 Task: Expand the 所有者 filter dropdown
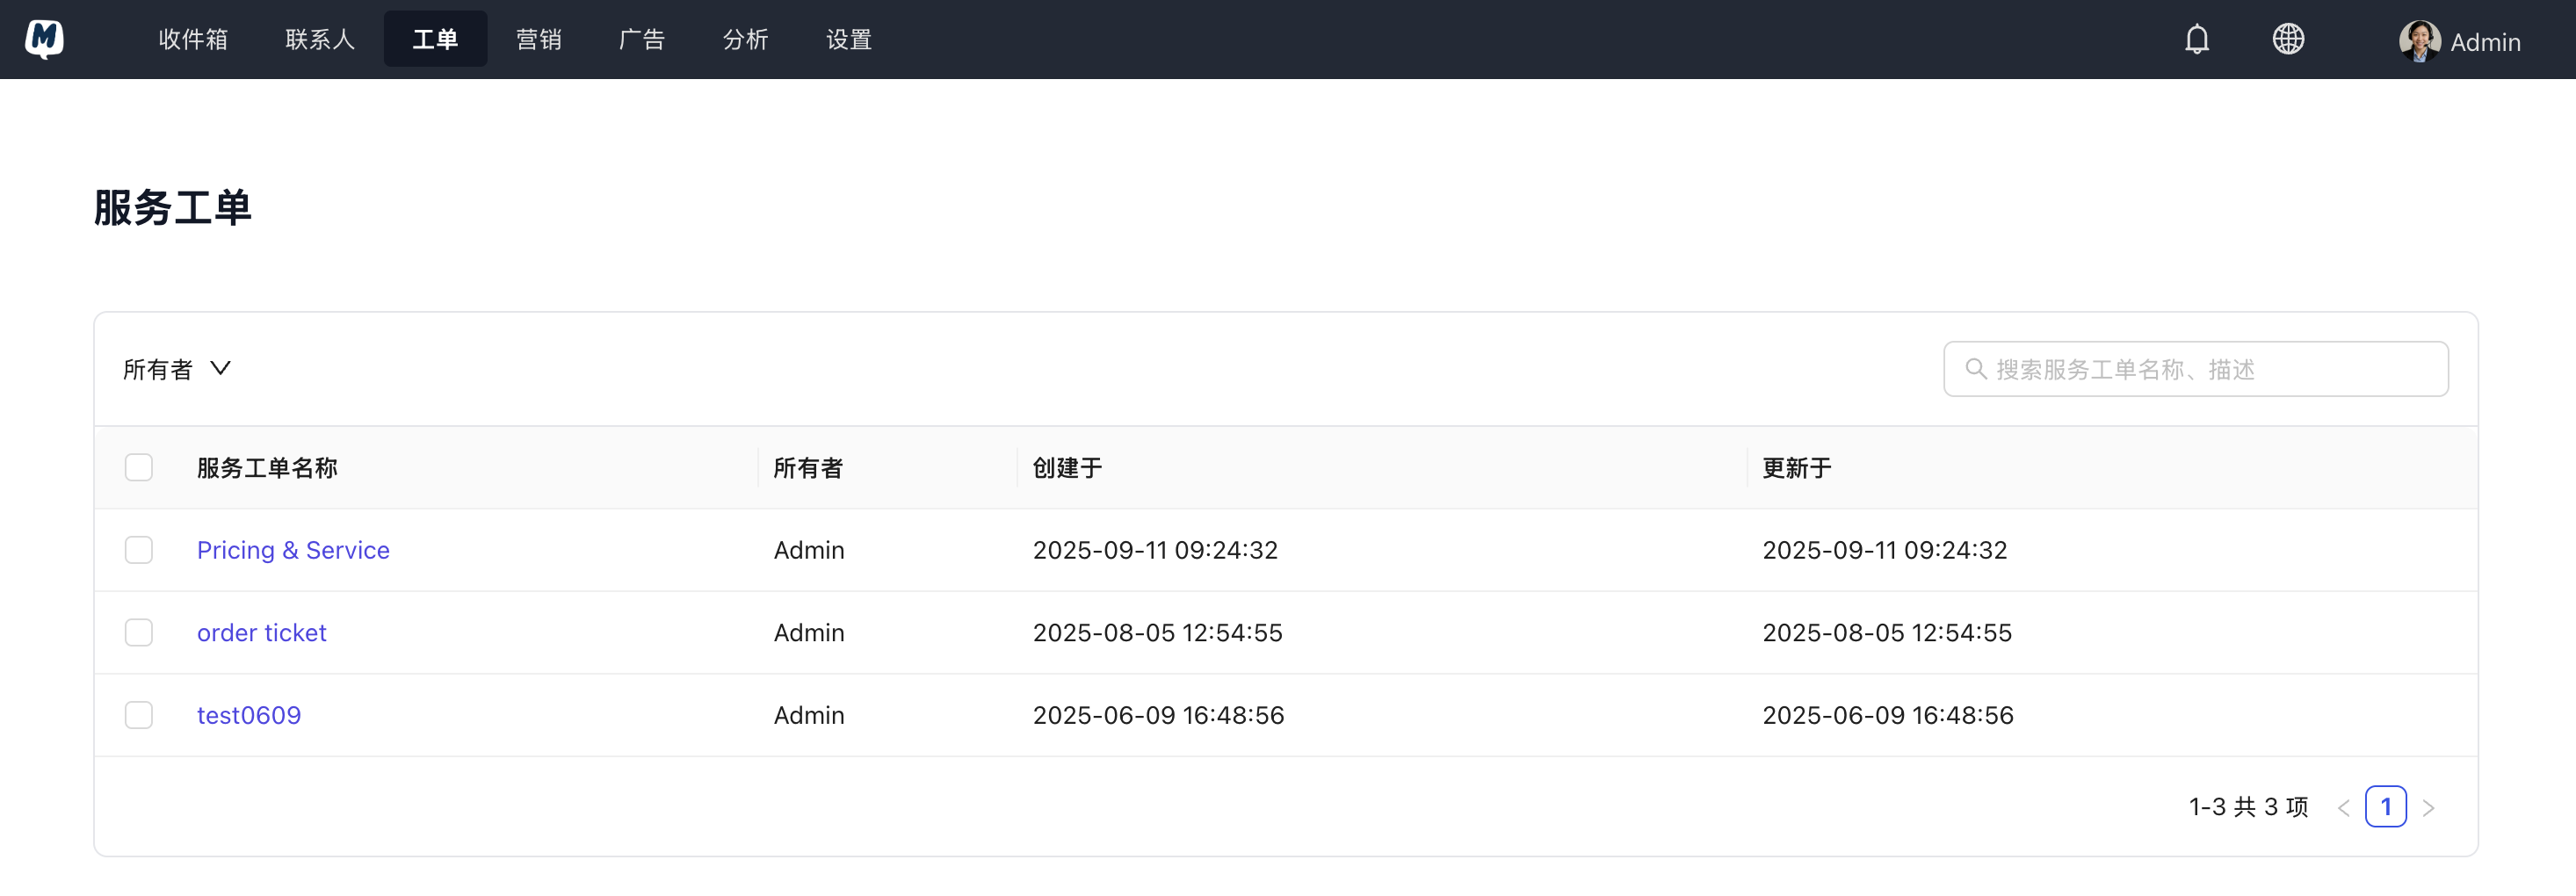tap(177, 369)
